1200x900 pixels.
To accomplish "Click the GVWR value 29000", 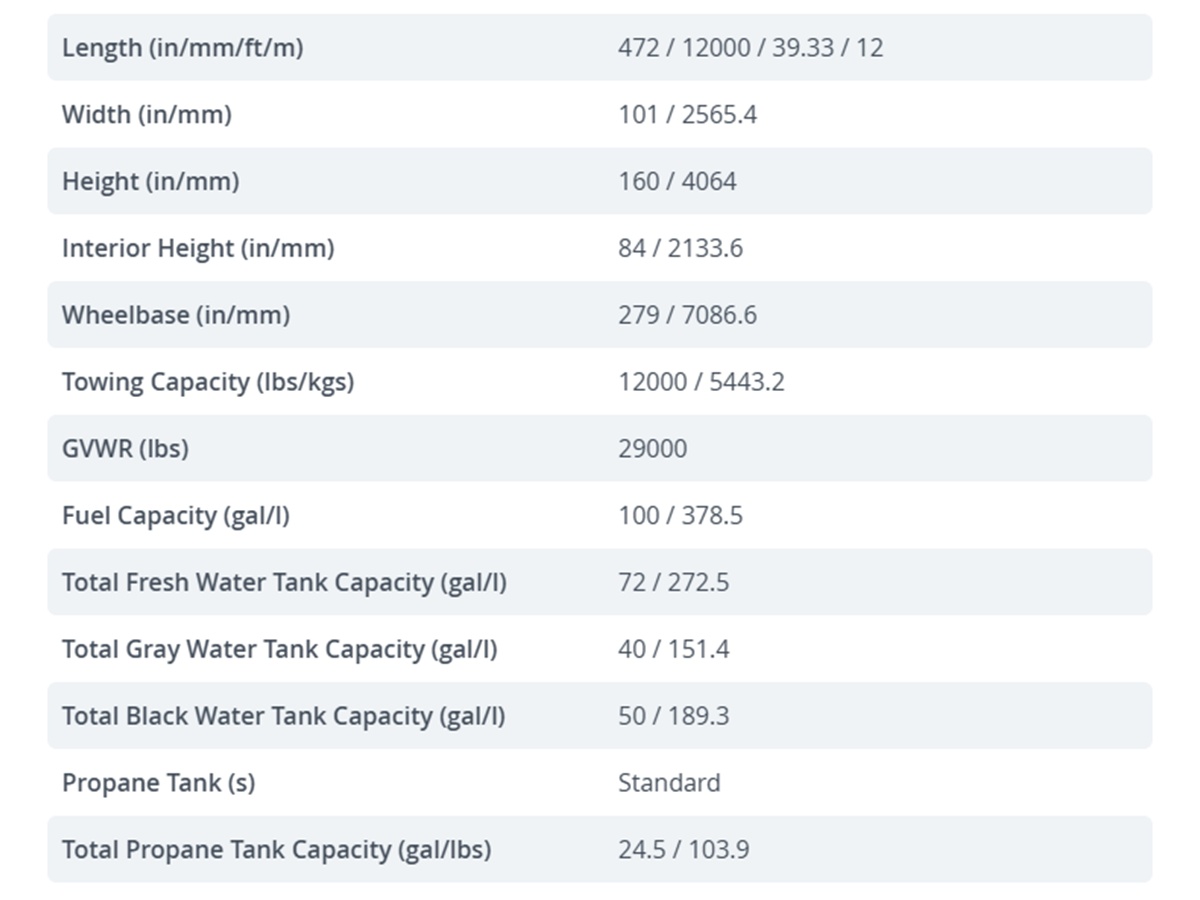I will tap(652, 449).
